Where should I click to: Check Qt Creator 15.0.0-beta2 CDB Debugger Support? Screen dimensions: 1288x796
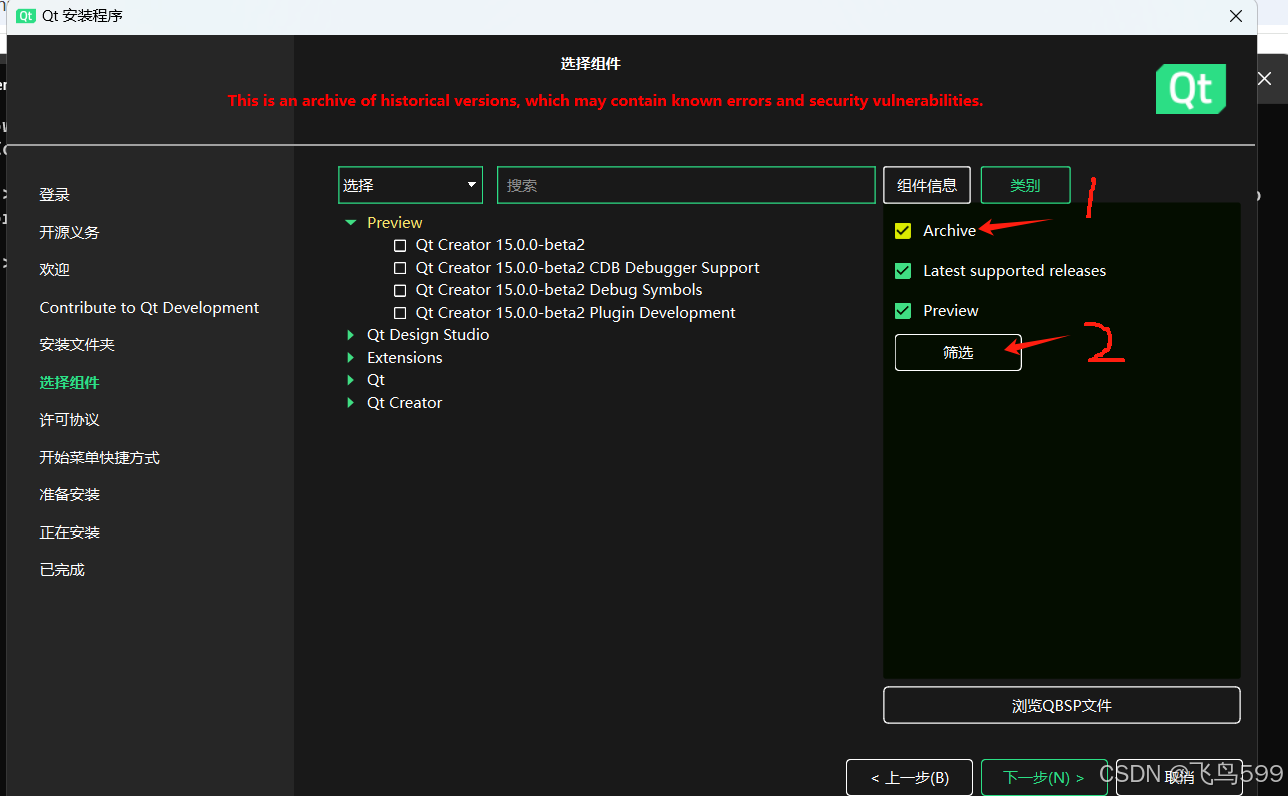400,268
